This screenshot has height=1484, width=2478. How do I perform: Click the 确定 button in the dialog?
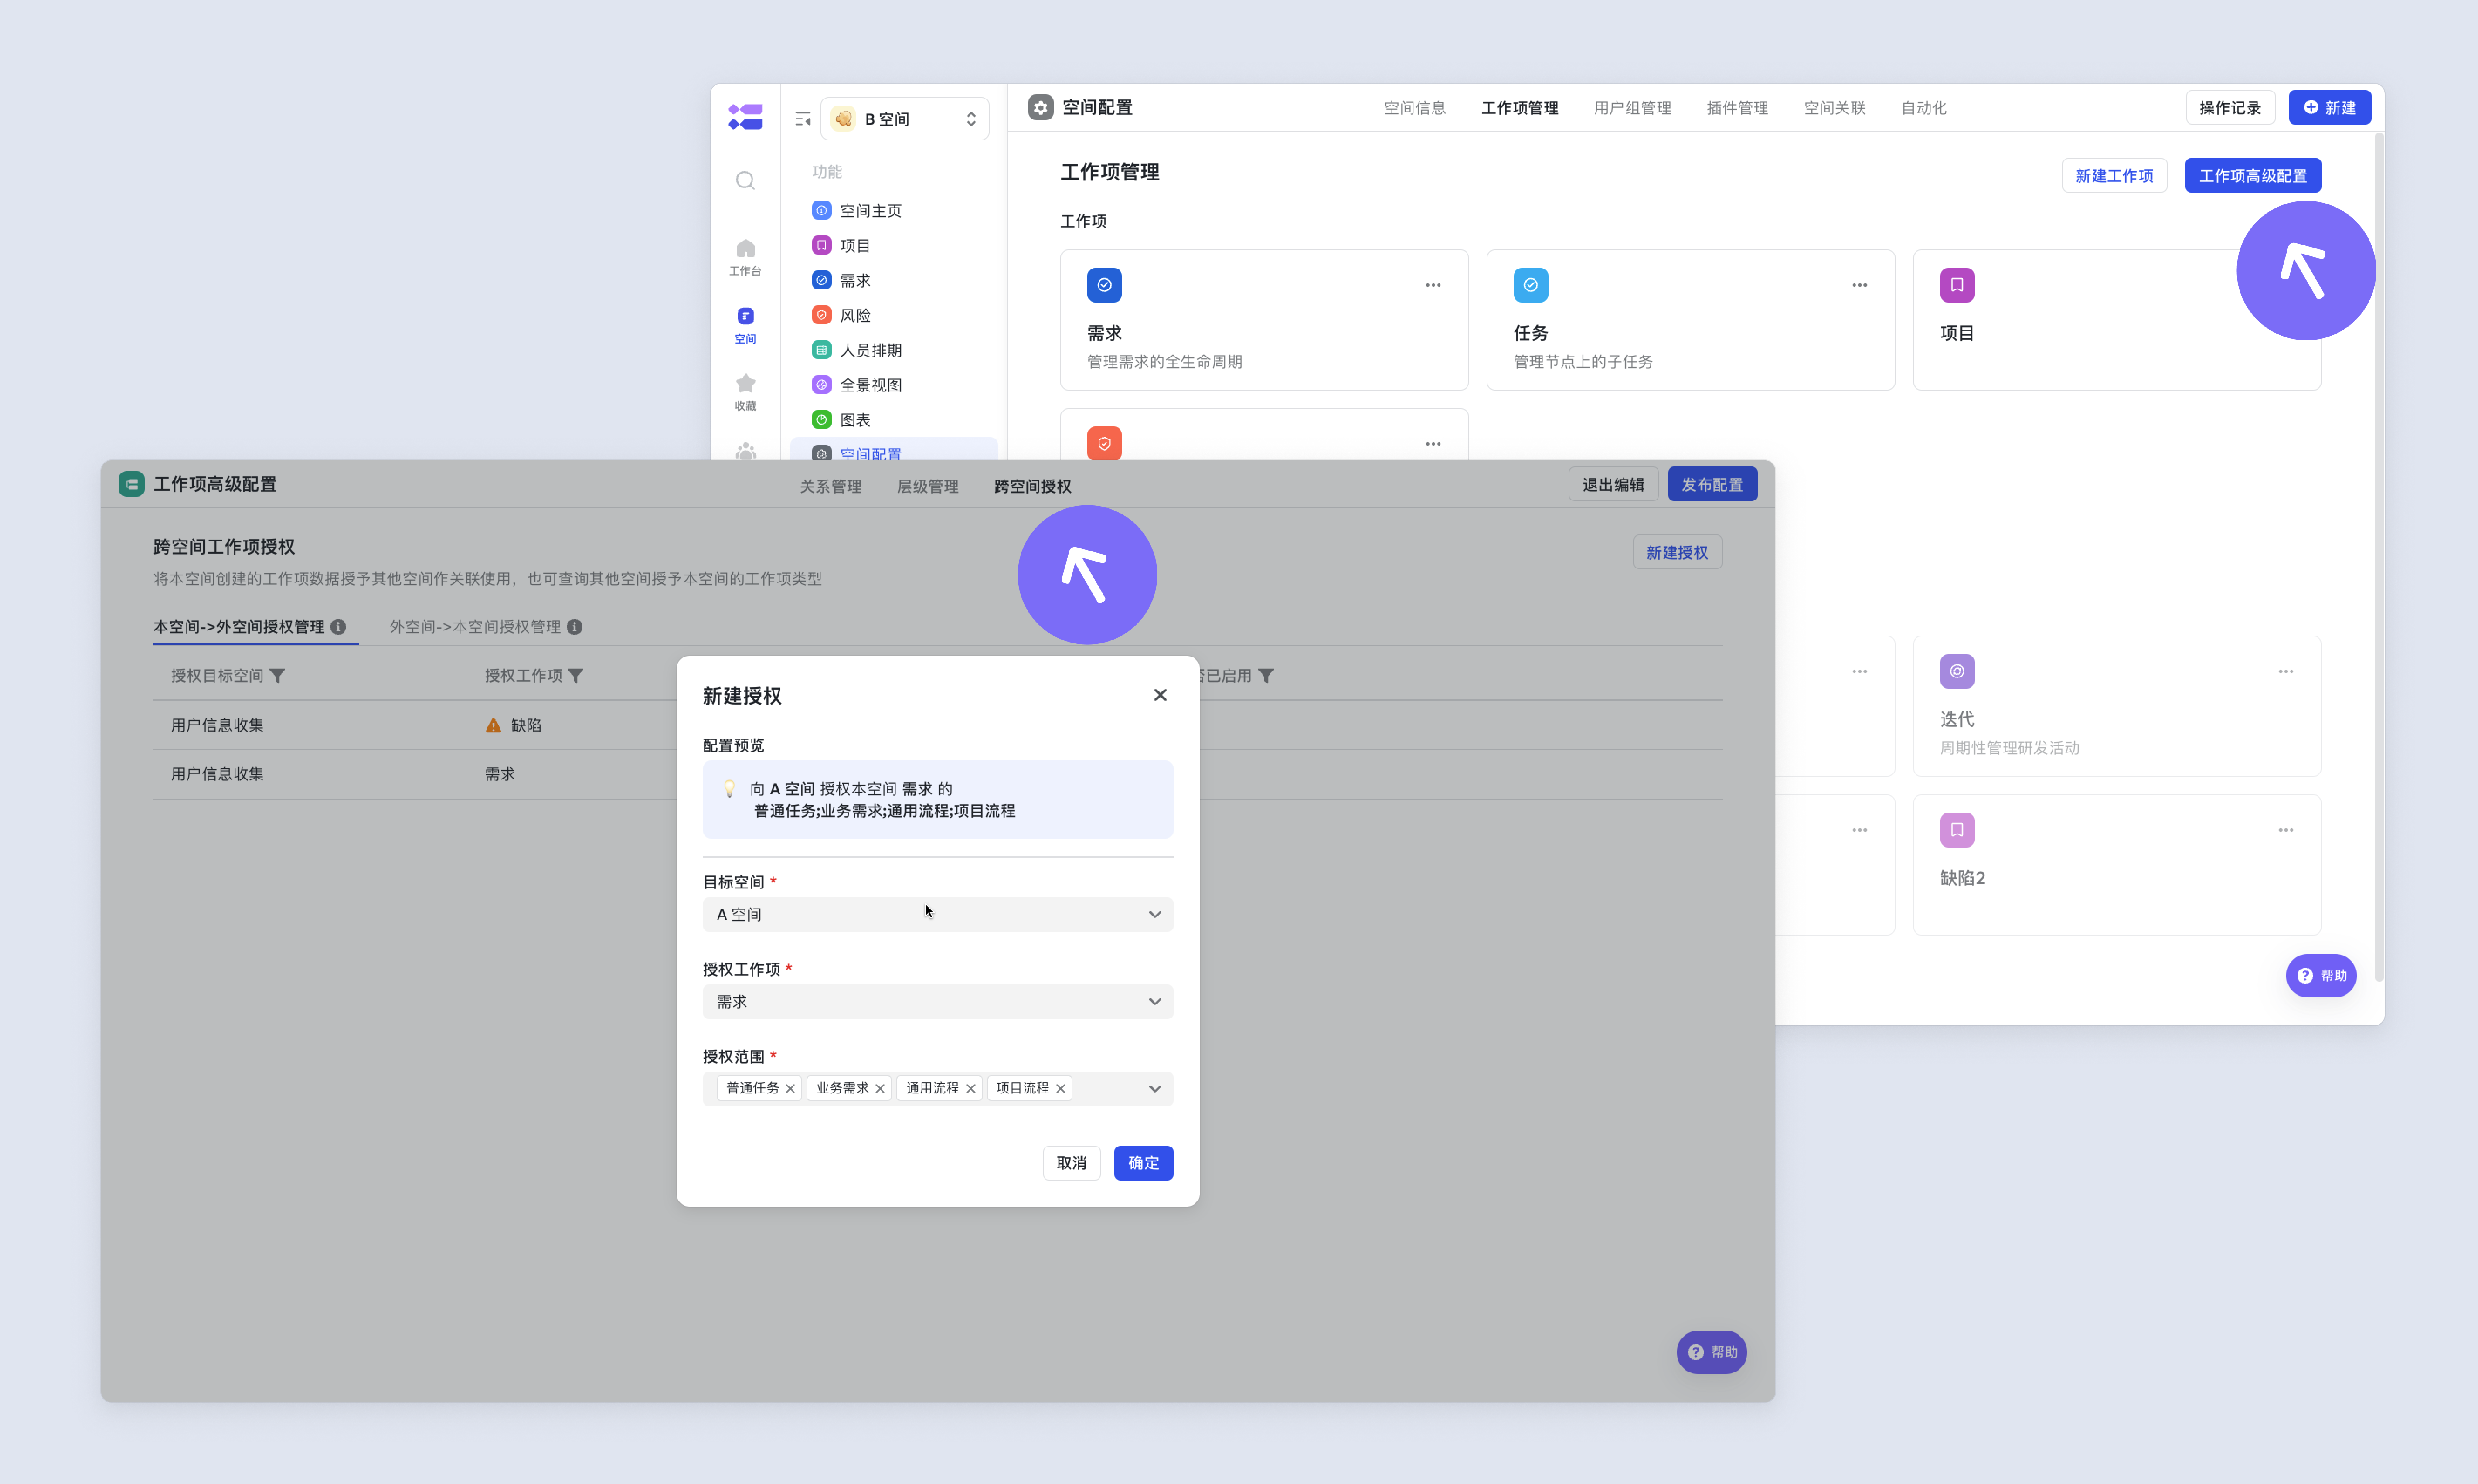click(x=1143, y=1163)
